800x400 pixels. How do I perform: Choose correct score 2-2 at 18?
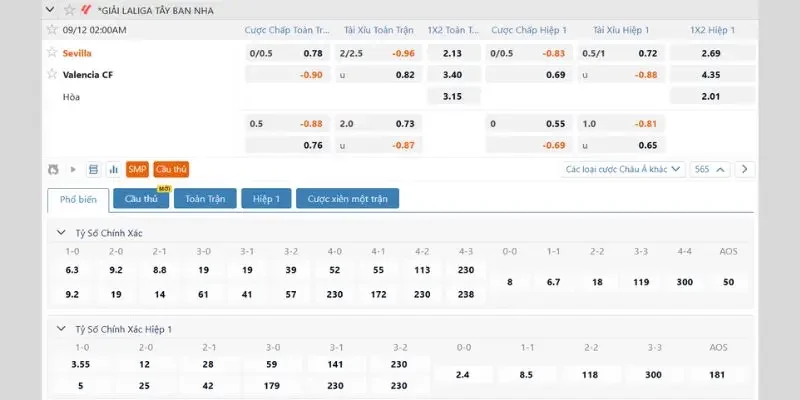click(x=597, y=282)
